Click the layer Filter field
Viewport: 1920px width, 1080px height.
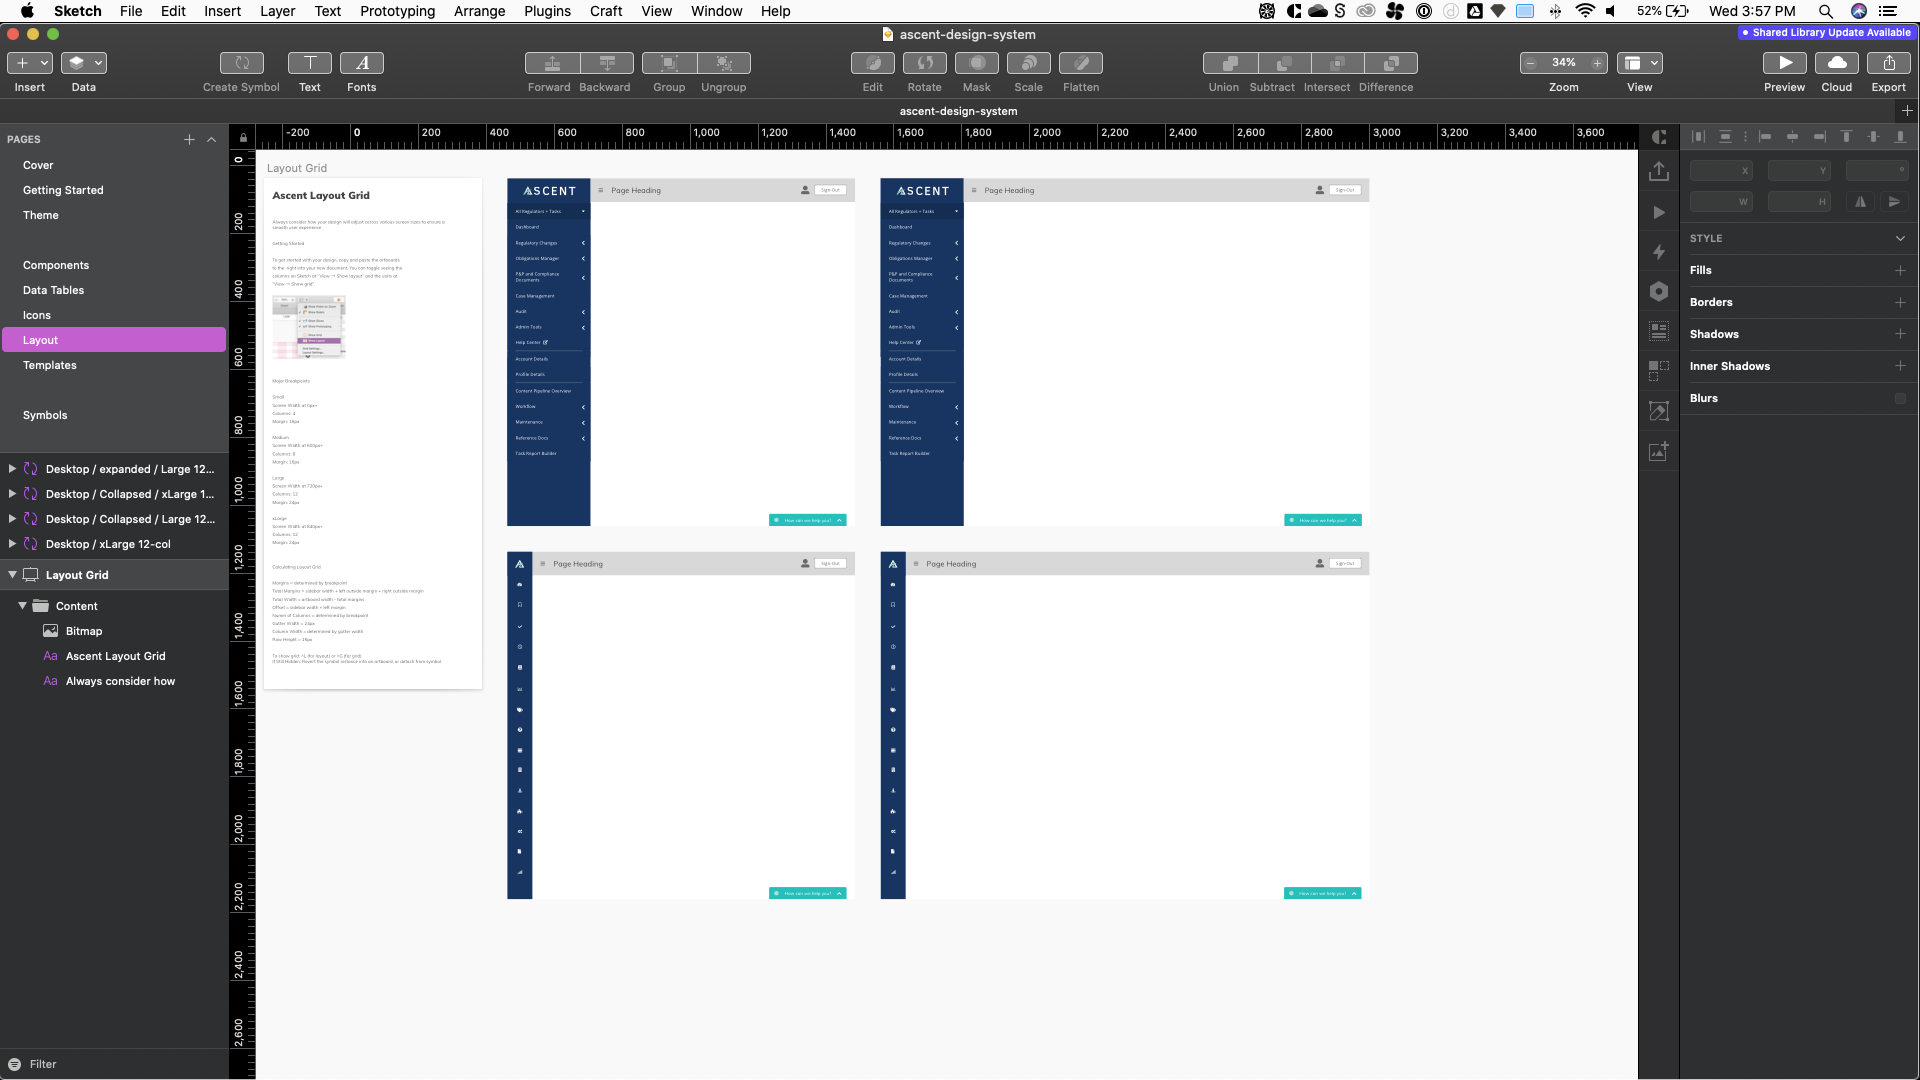pos(43,1064)
